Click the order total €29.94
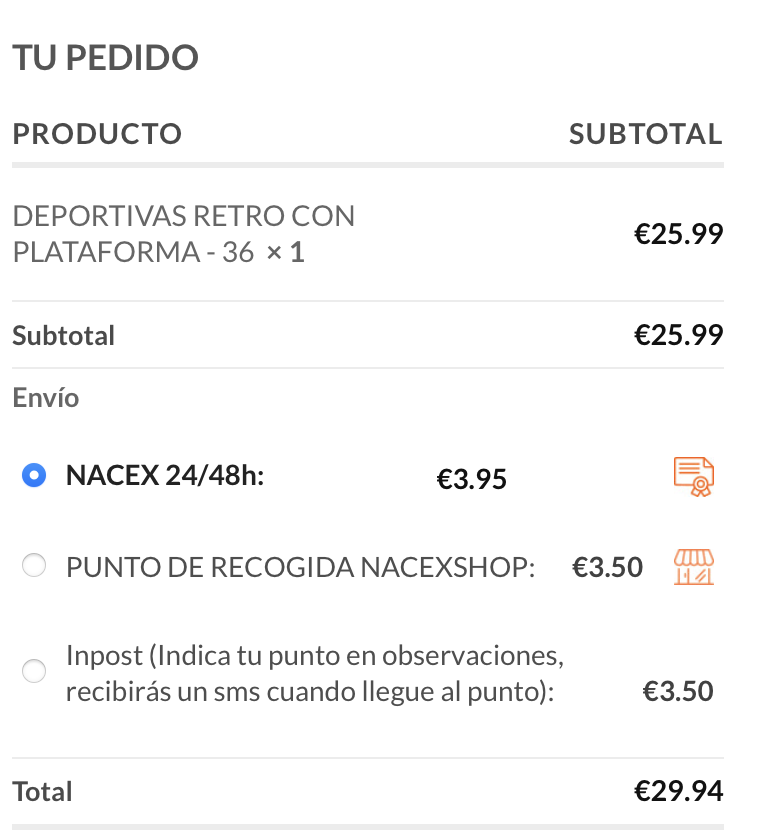The image size is (776, 830). [x=678, y=792]
